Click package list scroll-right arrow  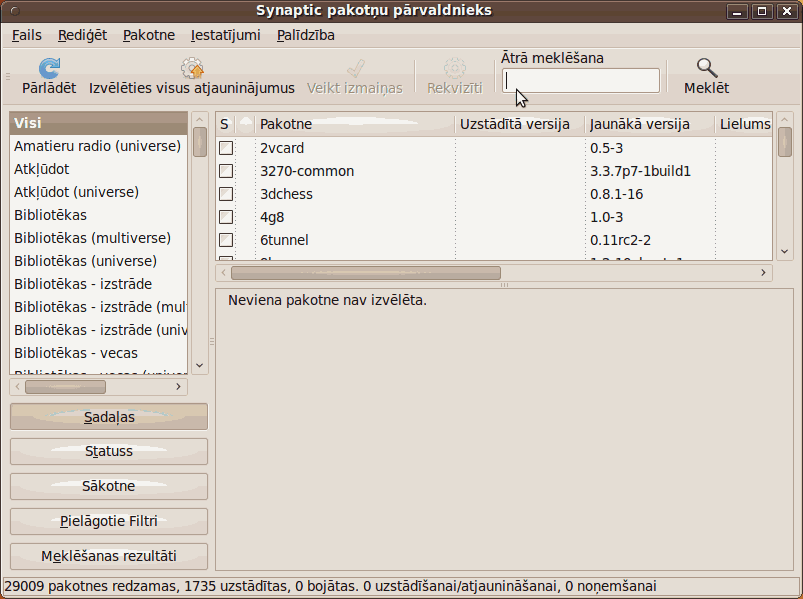coord(763,272)
